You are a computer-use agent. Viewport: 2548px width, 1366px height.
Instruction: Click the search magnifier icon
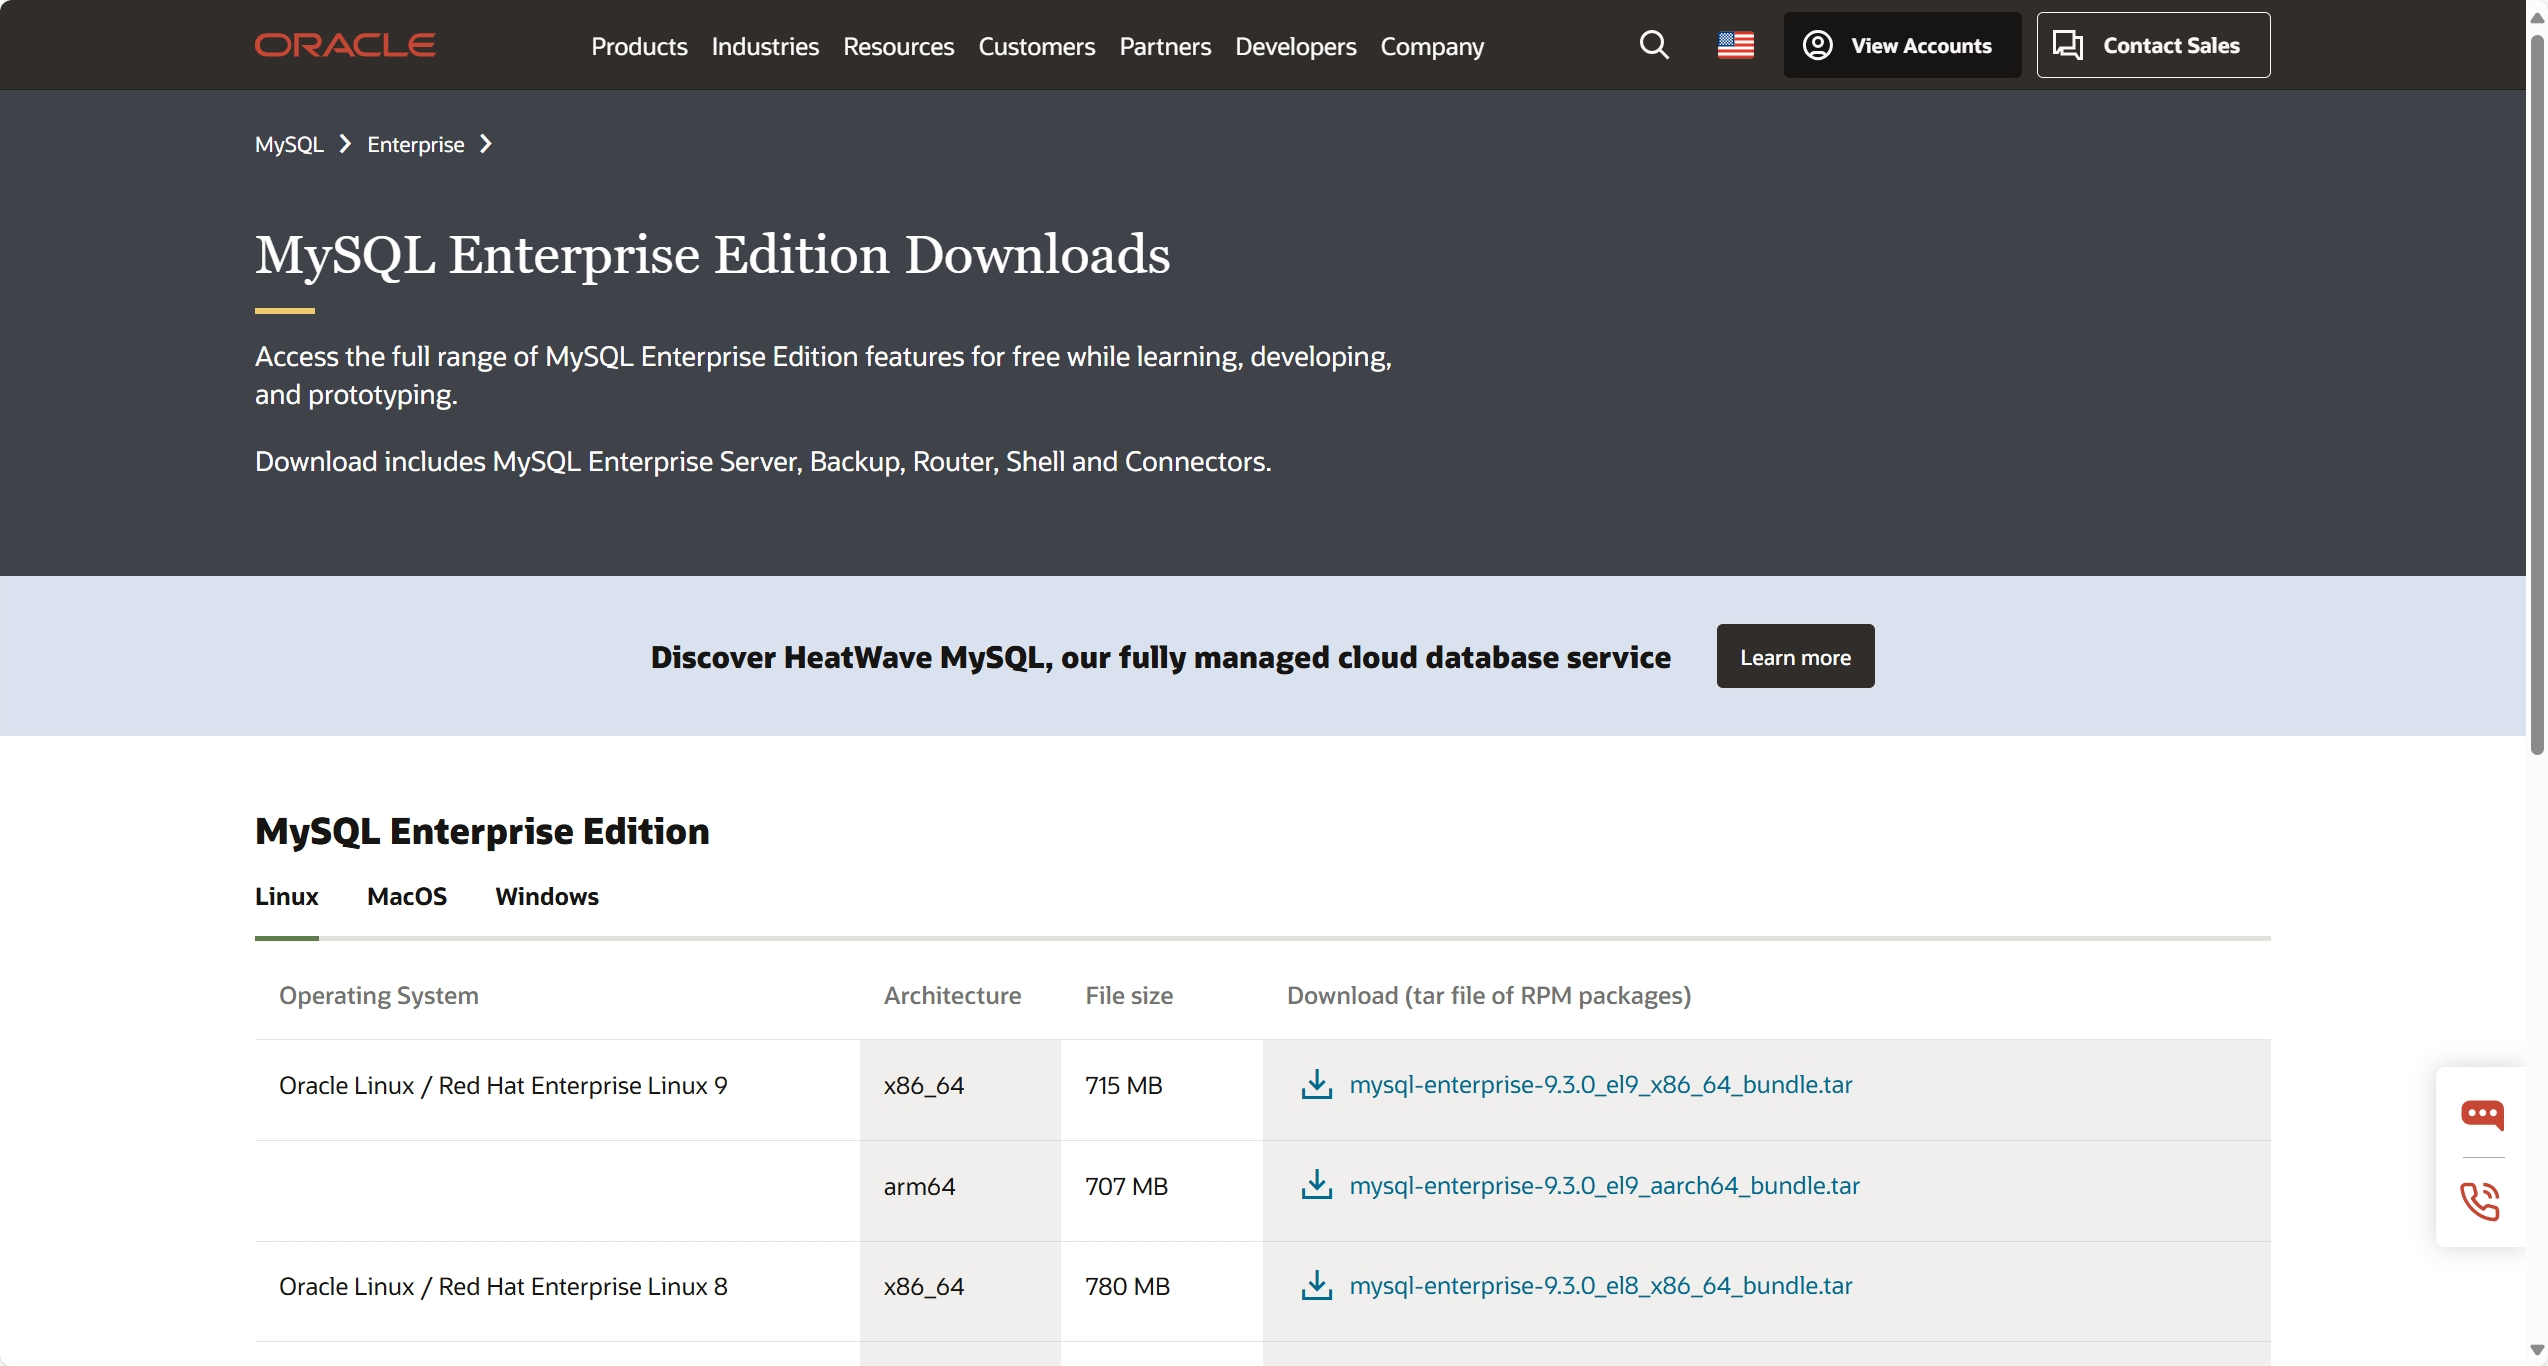pos(1654,45)
